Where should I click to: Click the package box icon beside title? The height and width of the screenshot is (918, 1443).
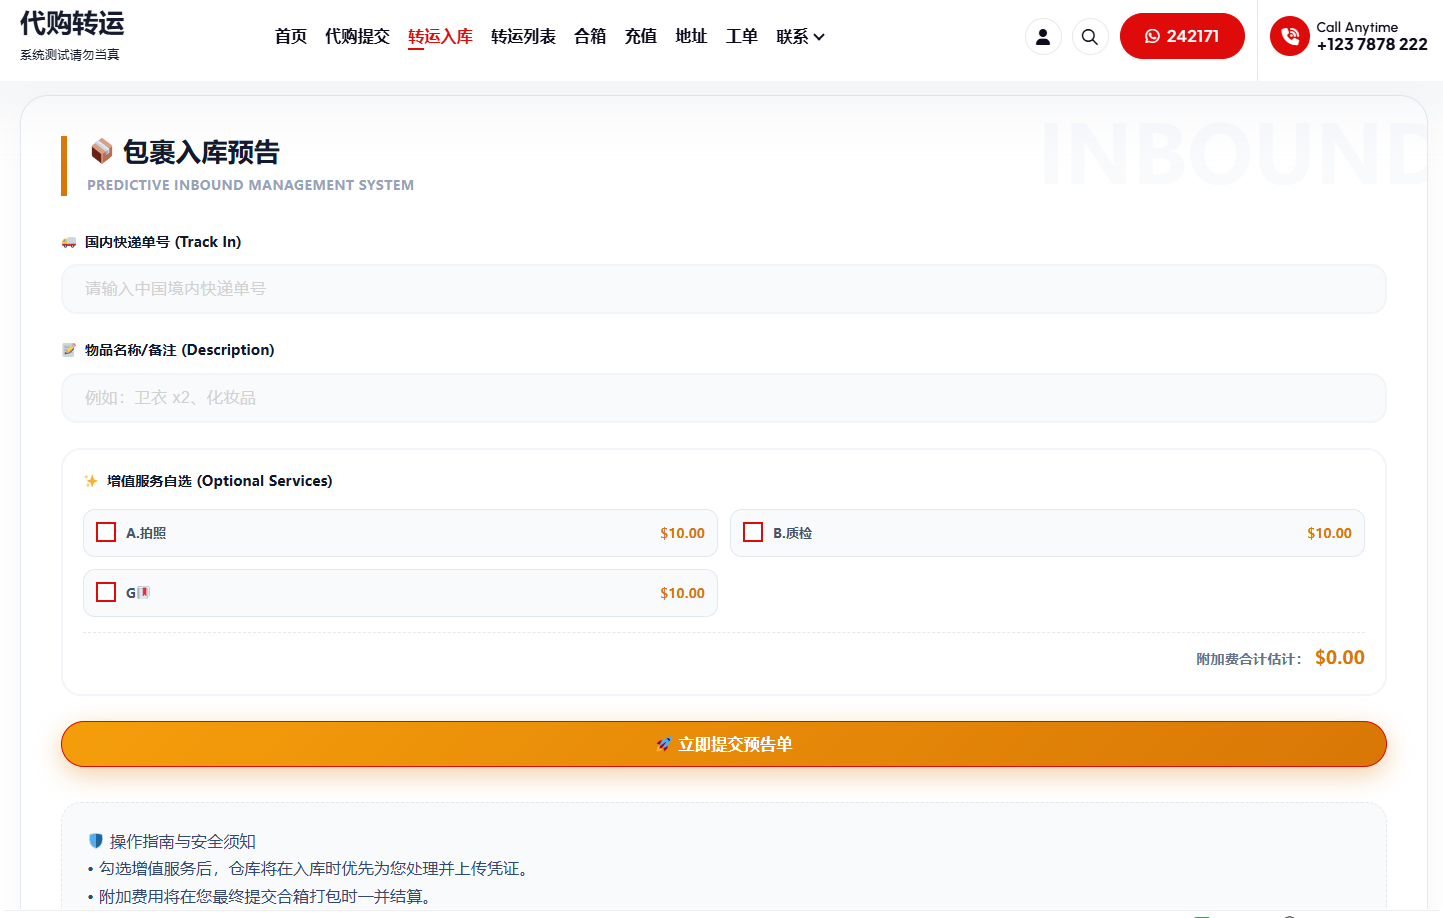tap(101, 151)
